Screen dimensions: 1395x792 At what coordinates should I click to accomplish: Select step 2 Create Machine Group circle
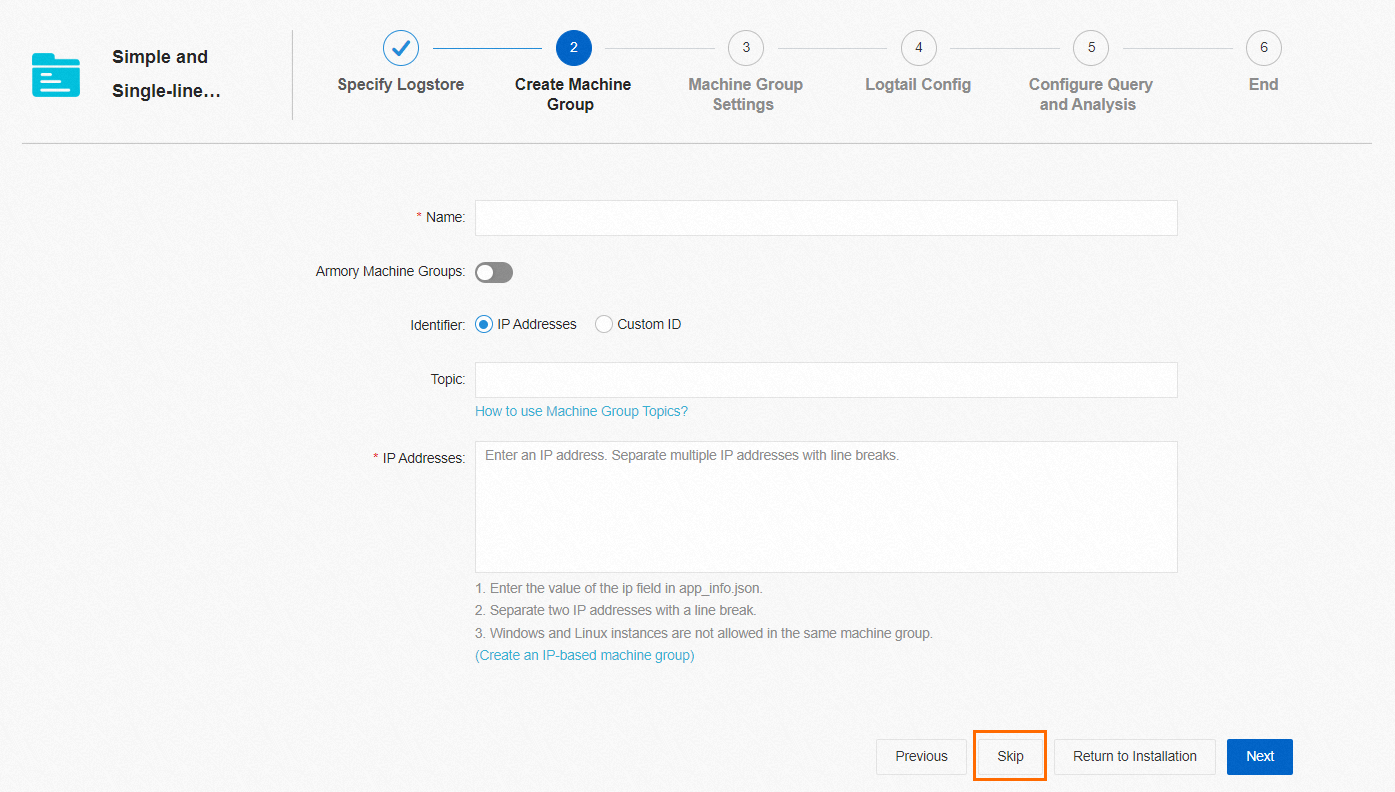point(572,47)
